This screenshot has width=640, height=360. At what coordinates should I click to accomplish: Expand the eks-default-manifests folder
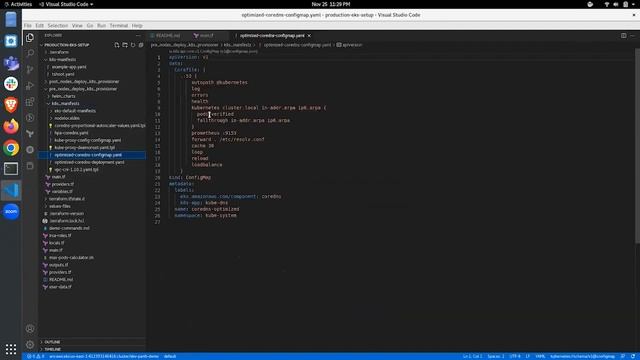tap(74, 111)
